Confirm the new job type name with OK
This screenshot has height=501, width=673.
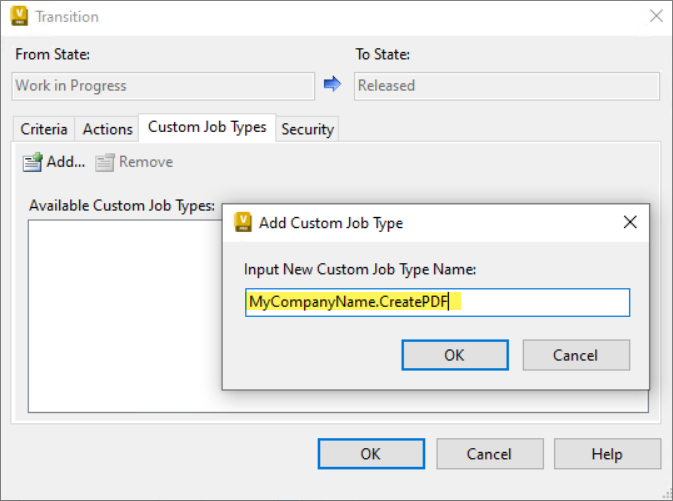point(455,355)
